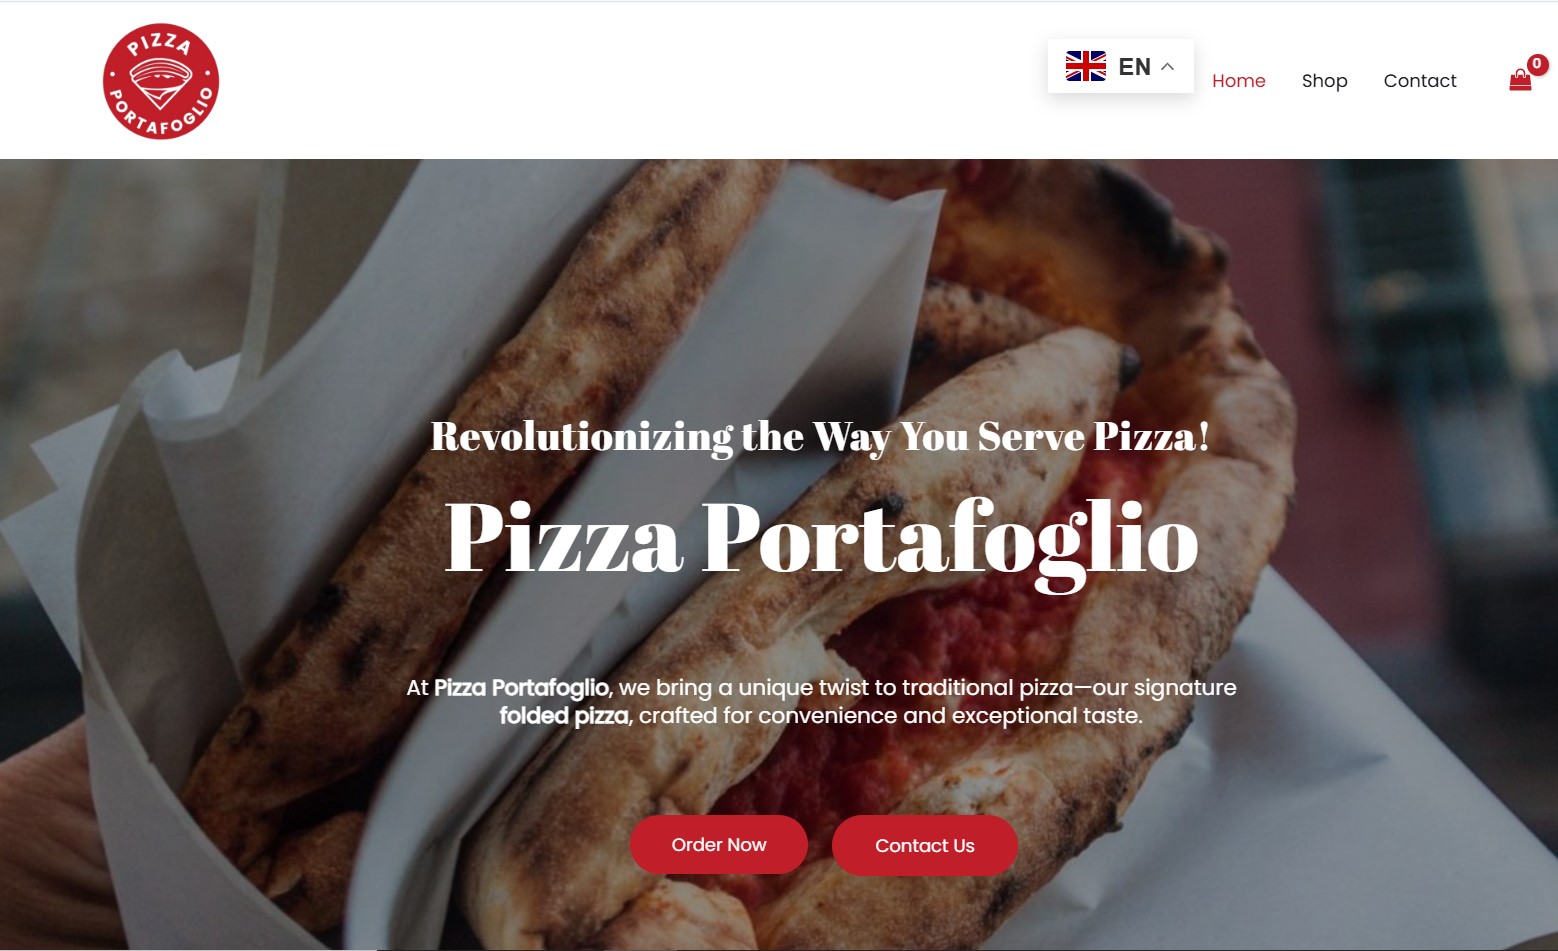Click the folded pizza emblem inside logo
1558x951 pixels.
pos(161,83)
